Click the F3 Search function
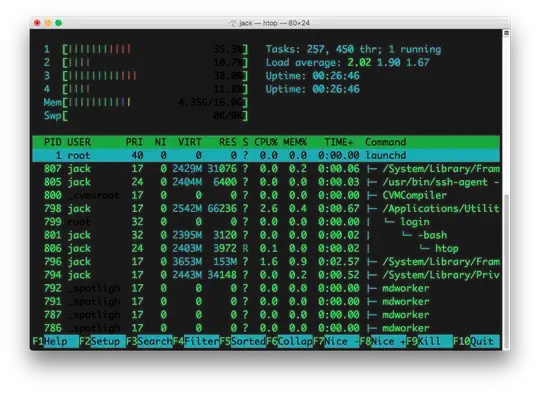The width and height of the screenshot is (540, 393). [x=149, y=341]
